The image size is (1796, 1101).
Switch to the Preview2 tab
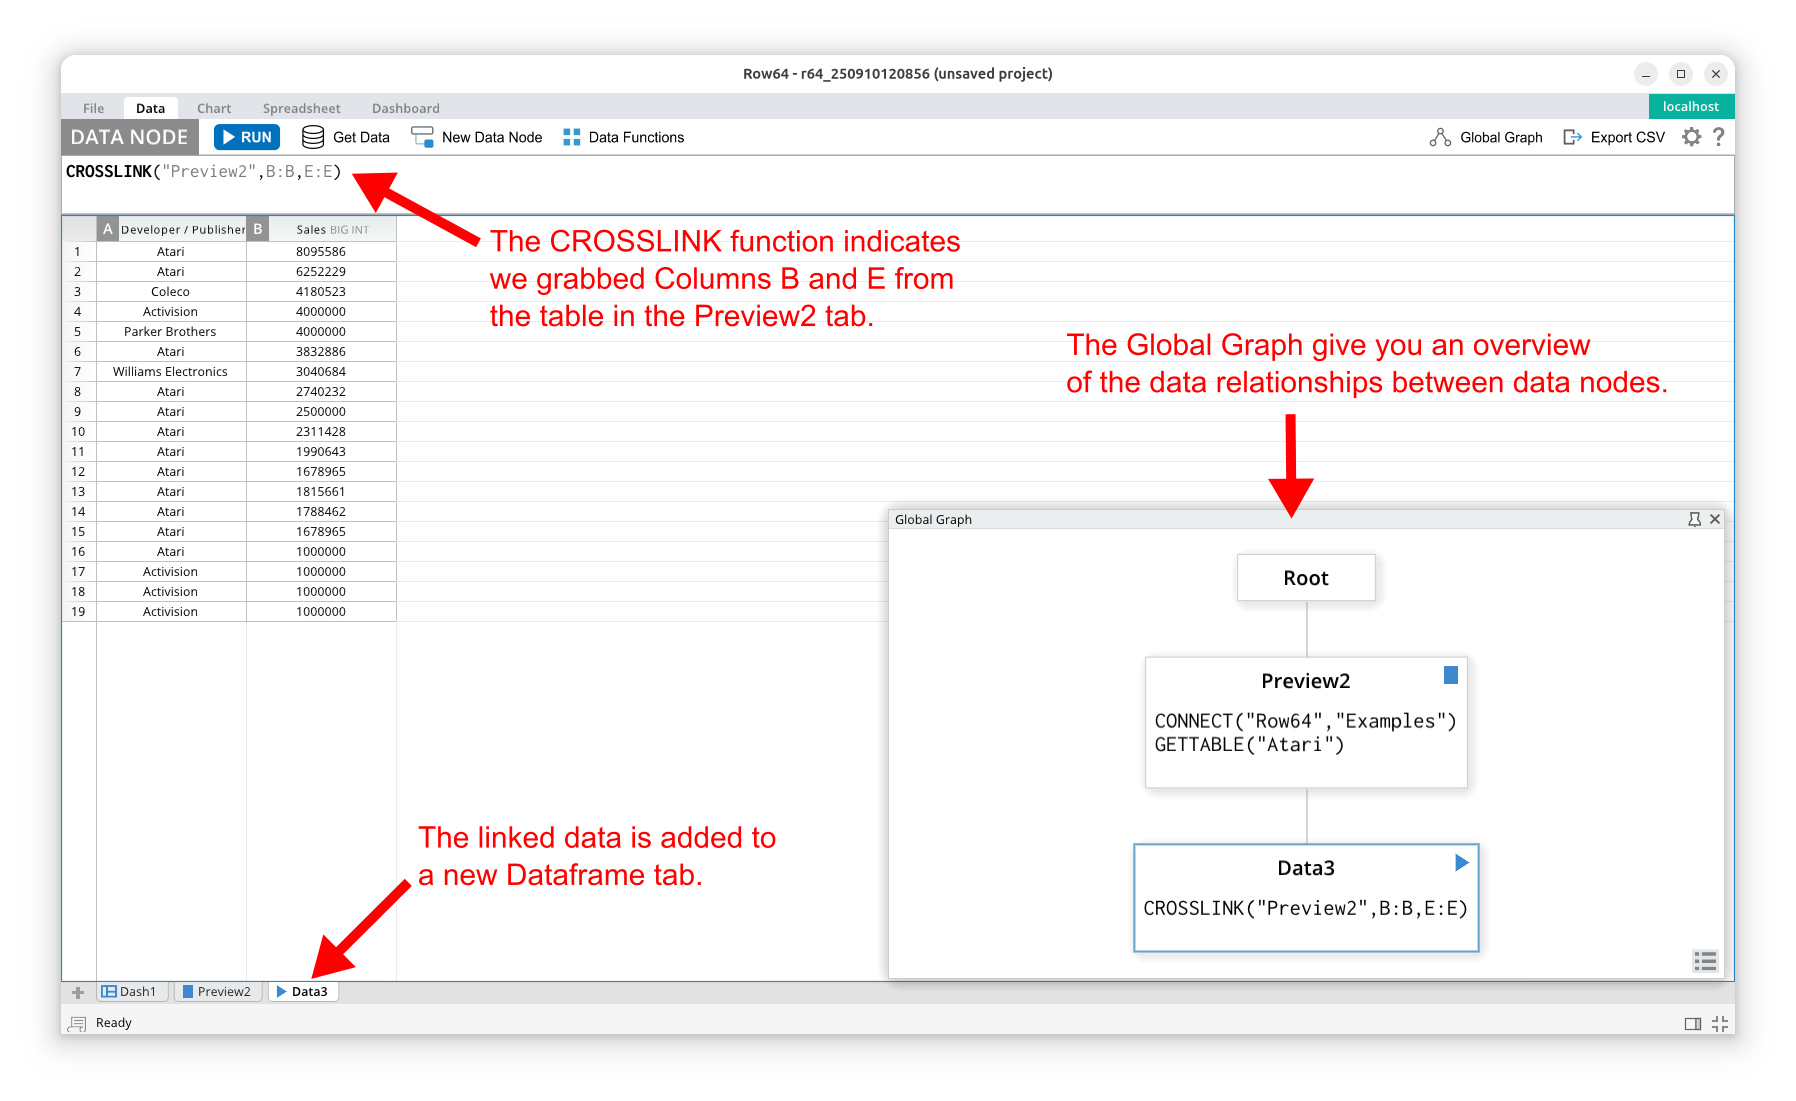pos(217,992)
